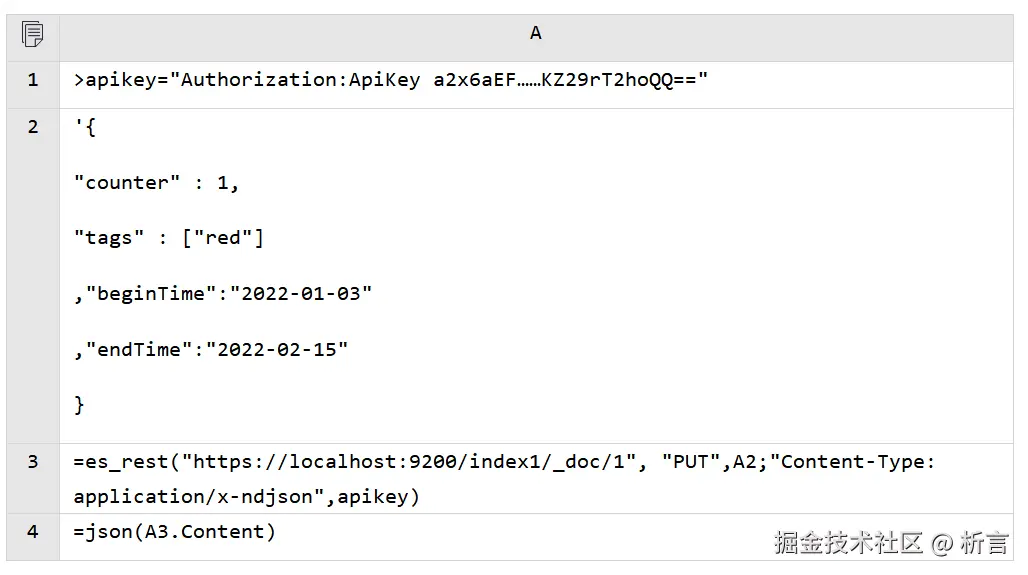
Task: Click the "PUT" method argument in A3
Action: 691,462
